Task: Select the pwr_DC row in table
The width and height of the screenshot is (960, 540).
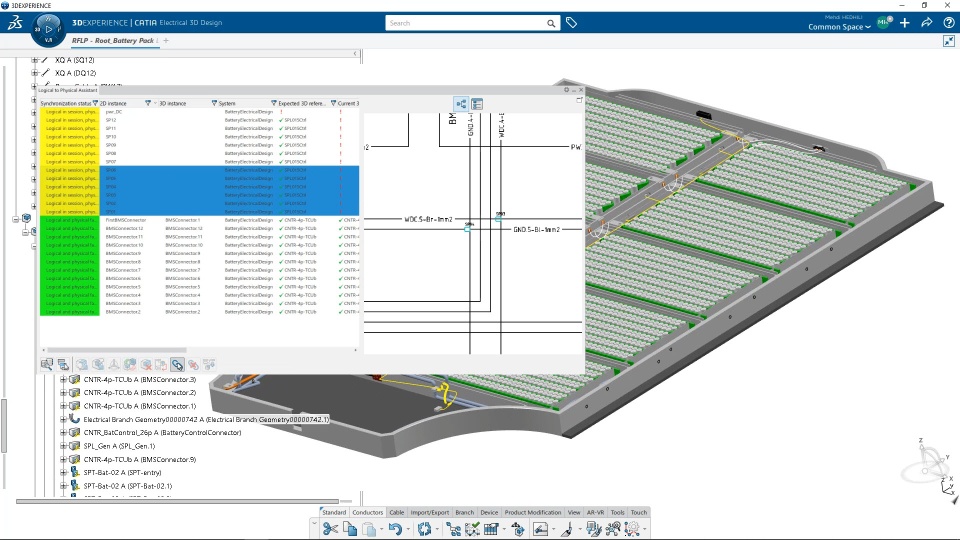Action: (x=199, y=112)
